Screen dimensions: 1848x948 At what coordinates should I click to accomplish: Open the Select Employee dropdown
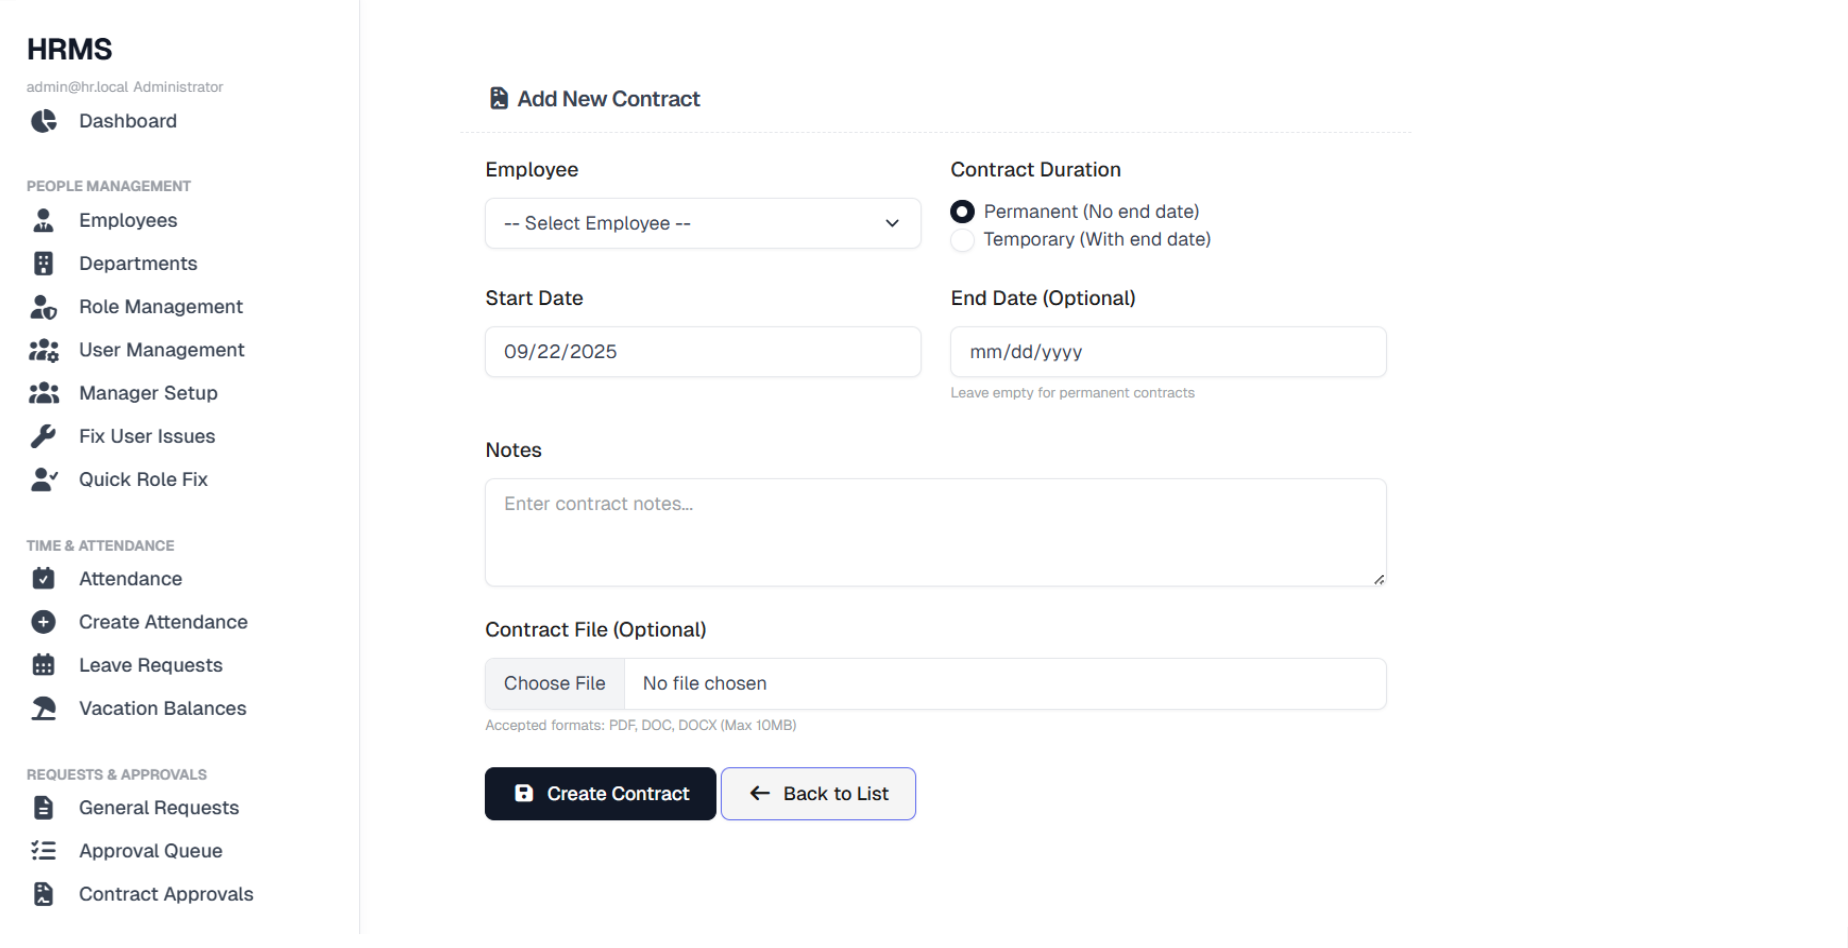click(x=702, y=223)
